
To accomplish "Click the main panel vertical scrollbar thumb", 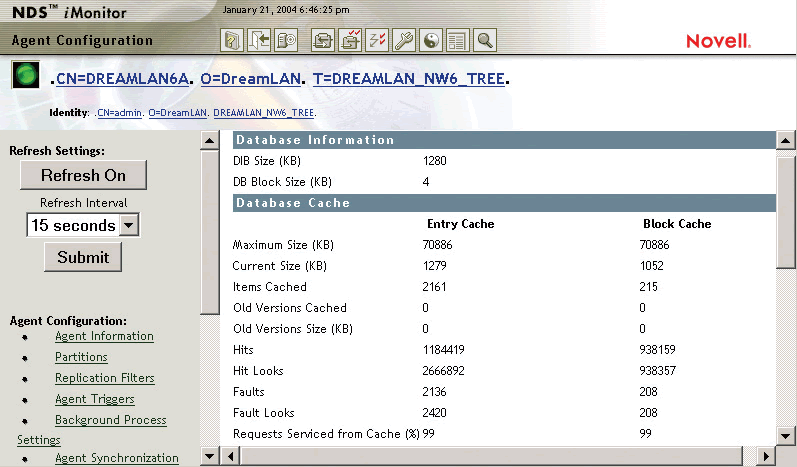I will pos(786,212).
